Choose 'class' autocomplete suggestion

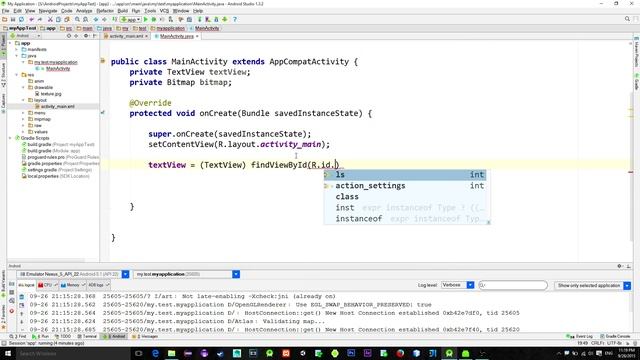coord(405,197)
